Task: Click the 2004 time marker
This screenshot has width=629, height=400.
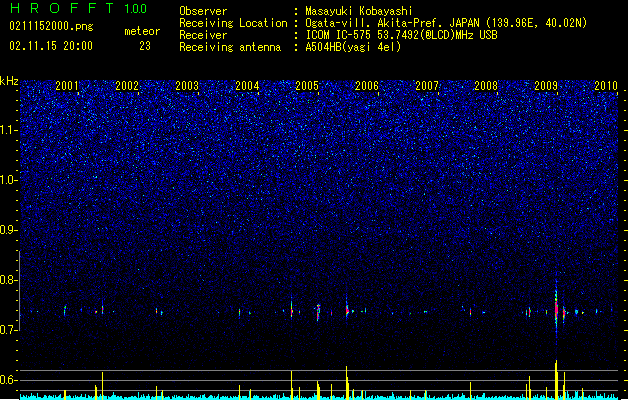Action: click(247, 85)
